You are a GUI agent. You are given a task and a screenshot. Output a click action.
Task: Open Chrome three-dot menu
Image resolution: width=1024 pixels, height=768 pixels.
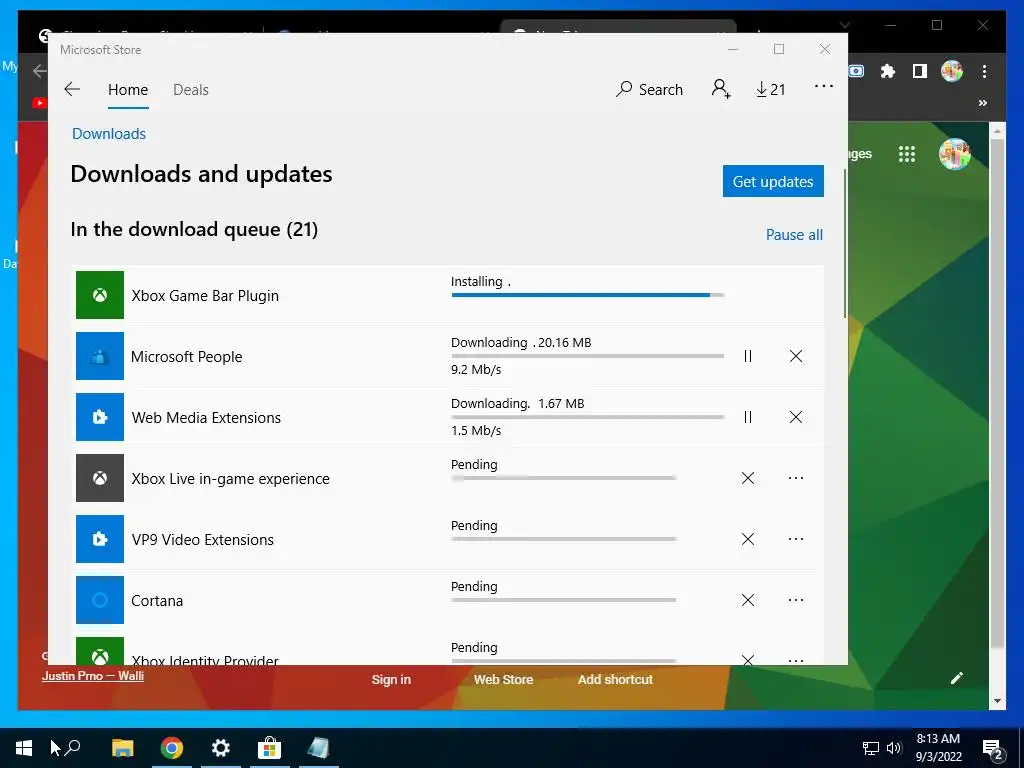(984, 71)
